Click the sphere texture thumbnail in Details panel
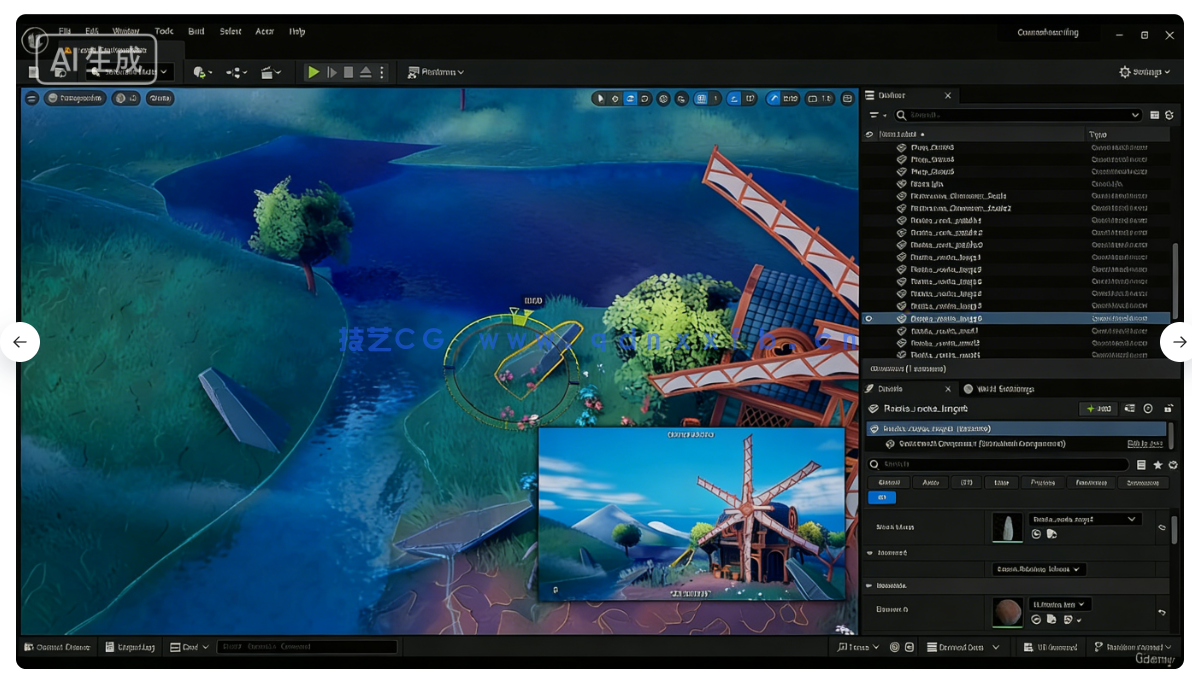Image resolution: width=1192 pixels, height=679 pixels. (1007, 611)
